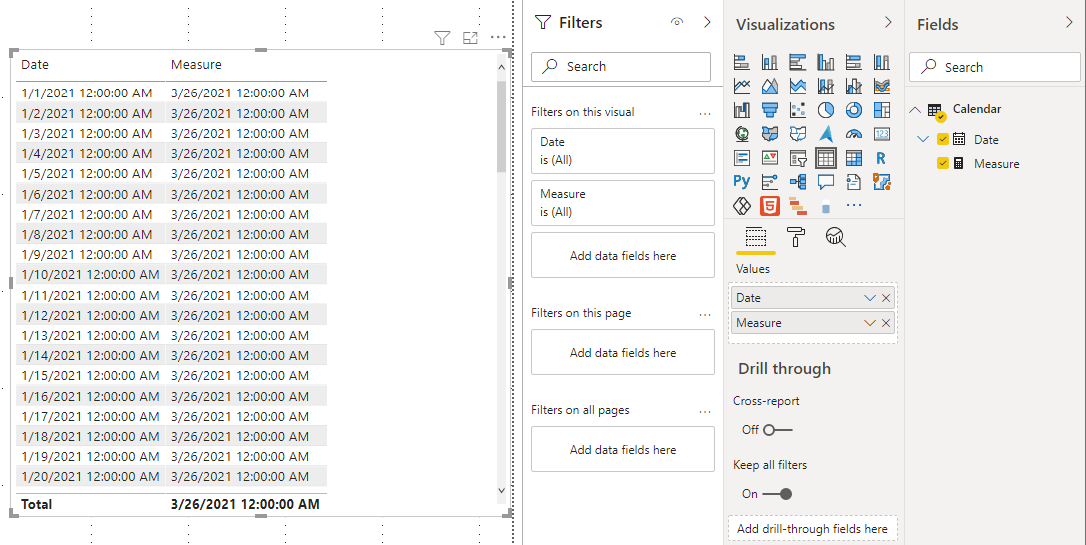Switch to the Format paint roller tab

coord(796,238)
